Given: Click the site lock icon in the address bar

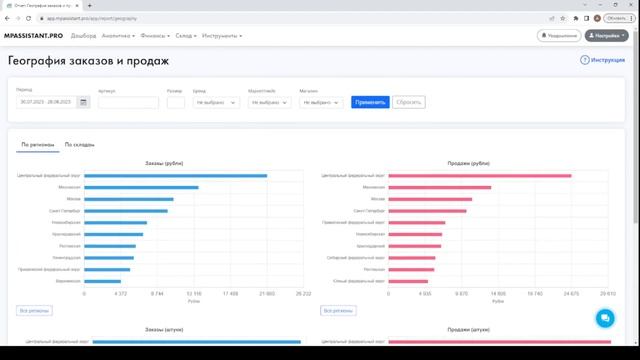Looking at the screenshot, I should point(42,18).
